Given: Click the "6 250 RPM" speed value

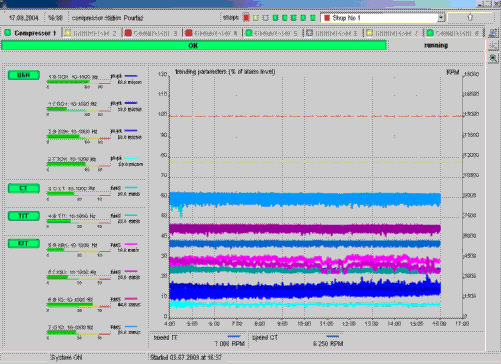Looking at the screenshot, I should point(328,344).
